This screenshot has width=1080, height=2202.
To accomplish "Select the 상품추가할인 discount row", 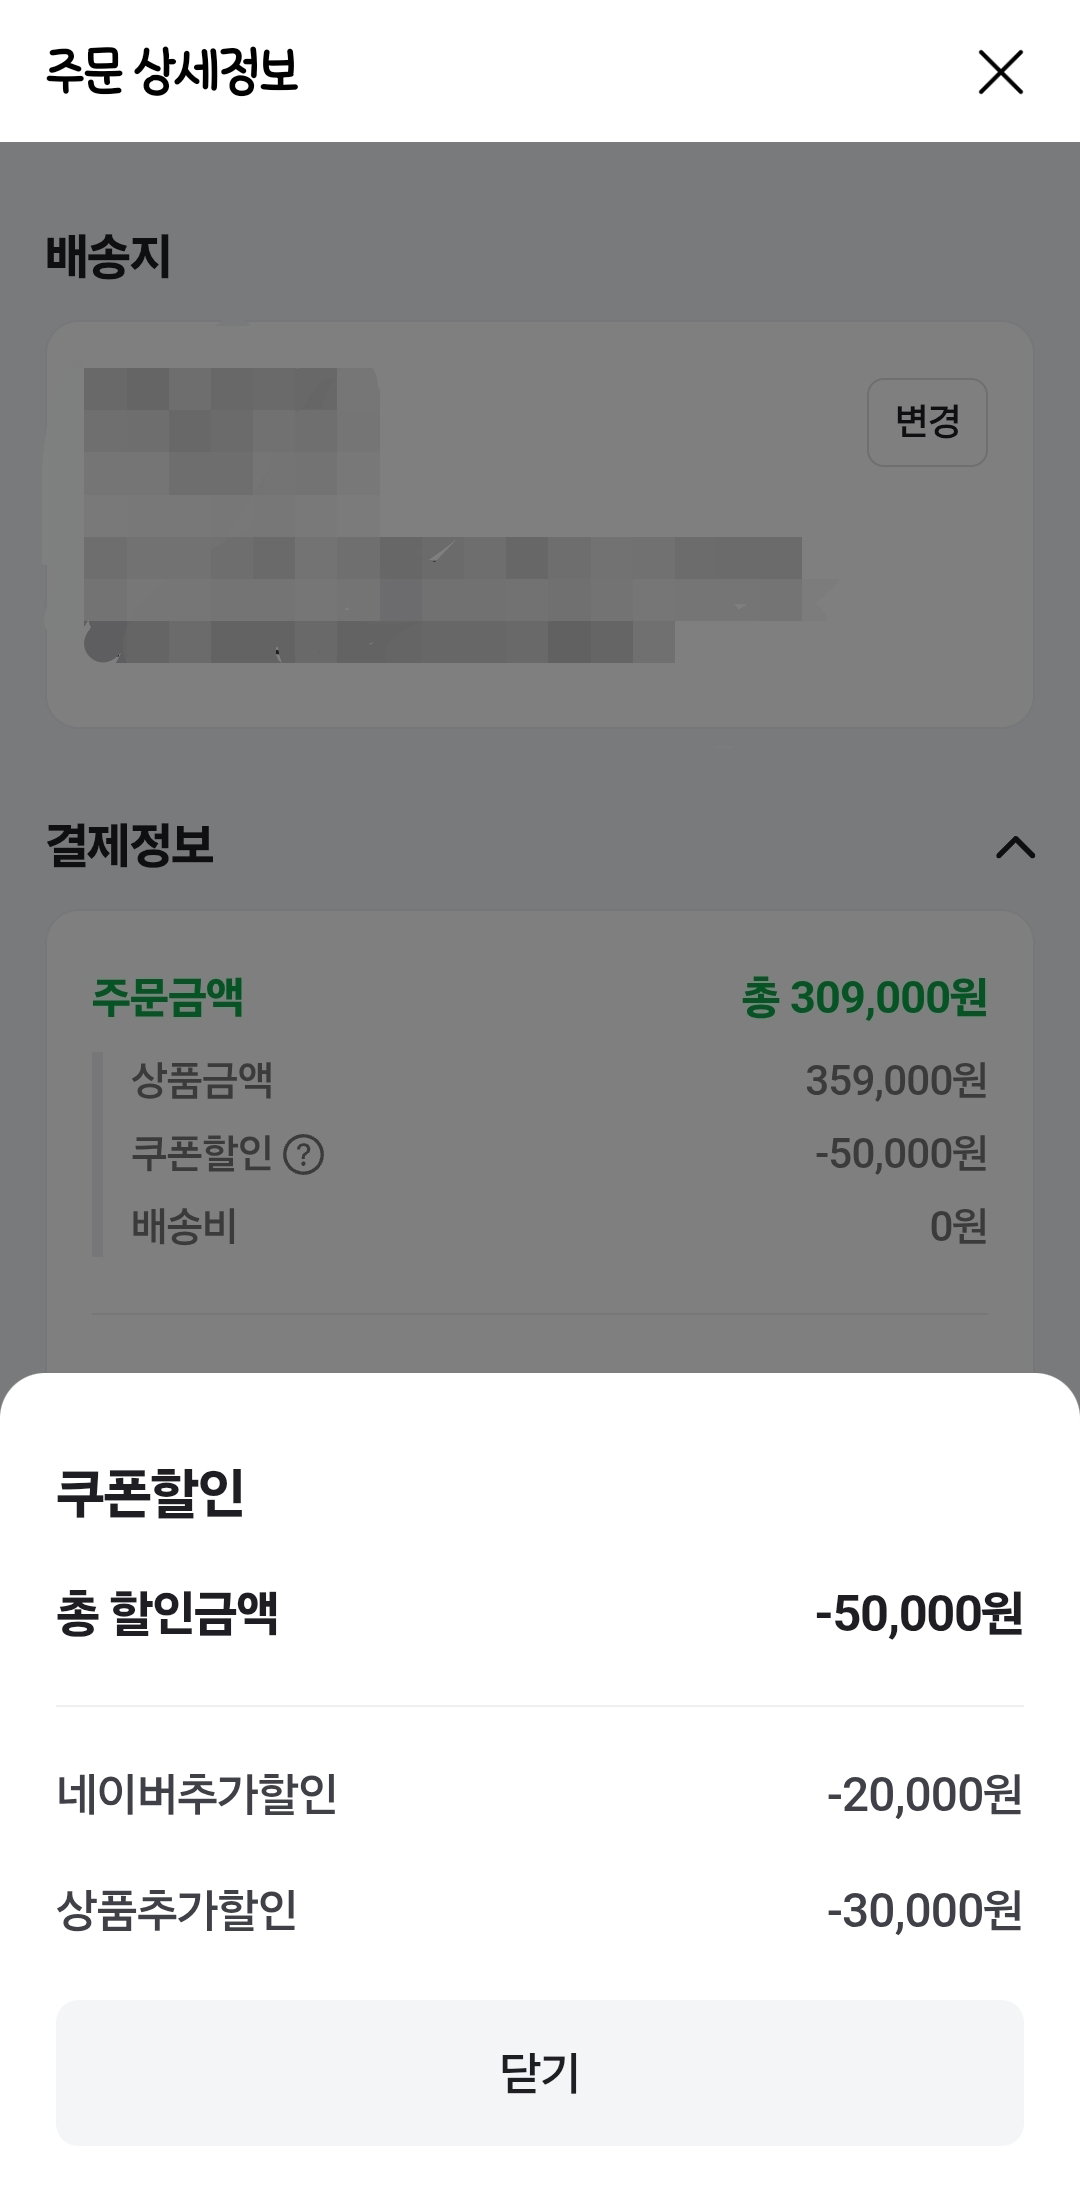I will pyautogui.click(x=540, y=1910).
